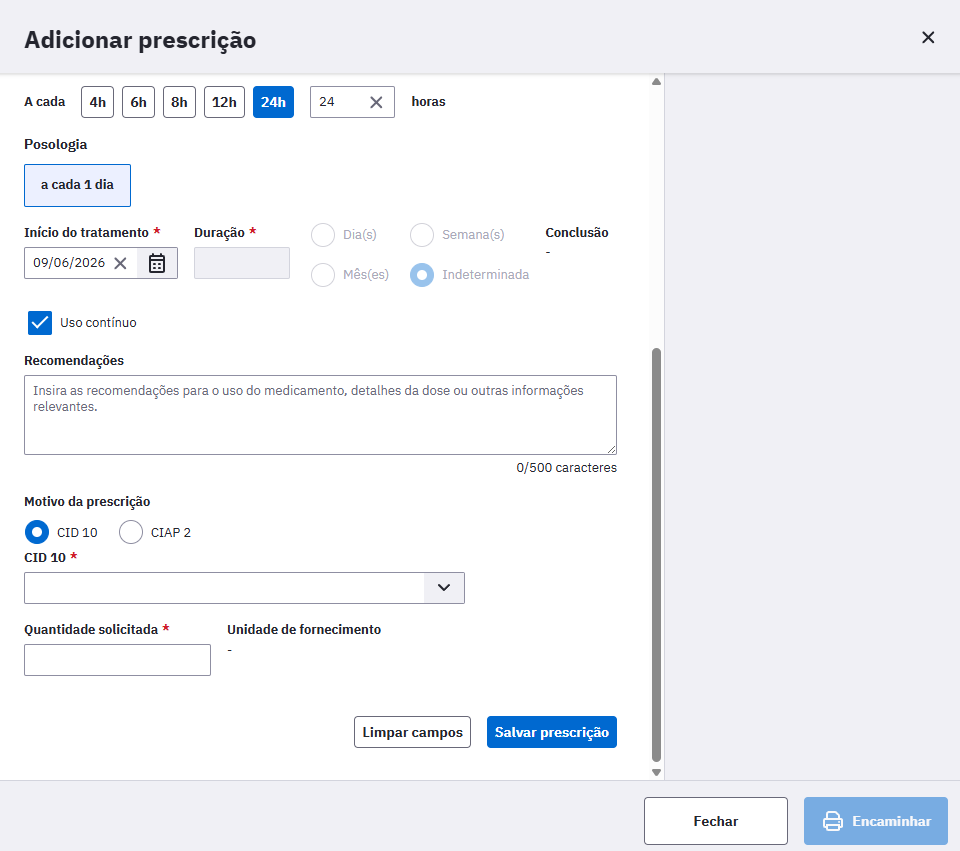Click the scrollbar up arrow
The height and width of the screenshot is (851, 960).
tap(656, 81)
